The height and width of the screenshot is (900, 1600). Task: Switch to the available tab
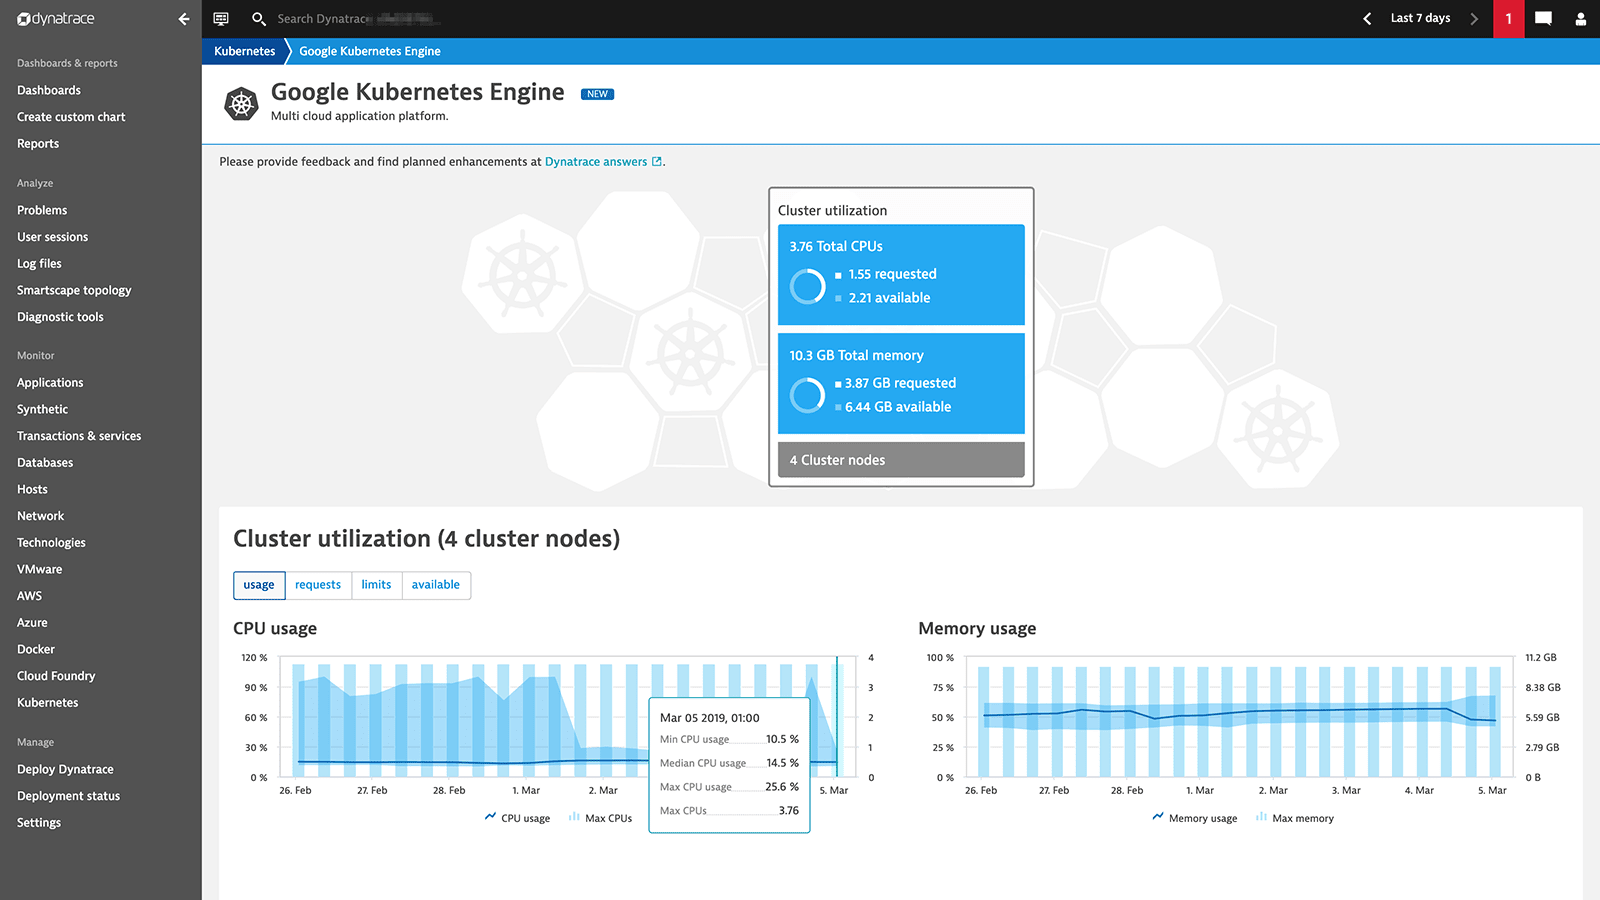click(x=436, y=585)
